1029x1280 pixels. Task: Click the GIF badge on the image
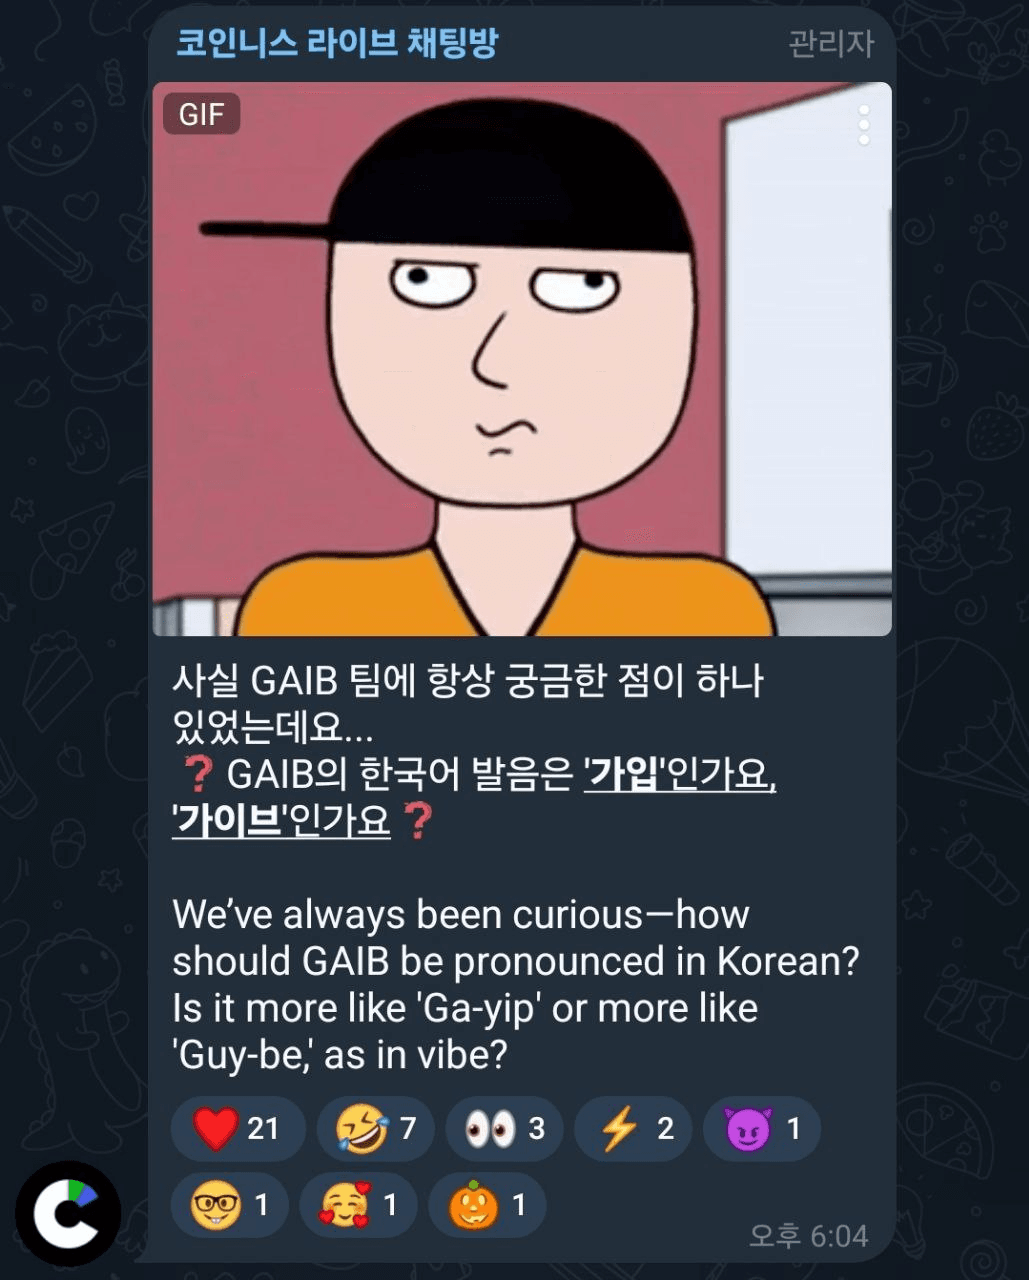[201, 114]
